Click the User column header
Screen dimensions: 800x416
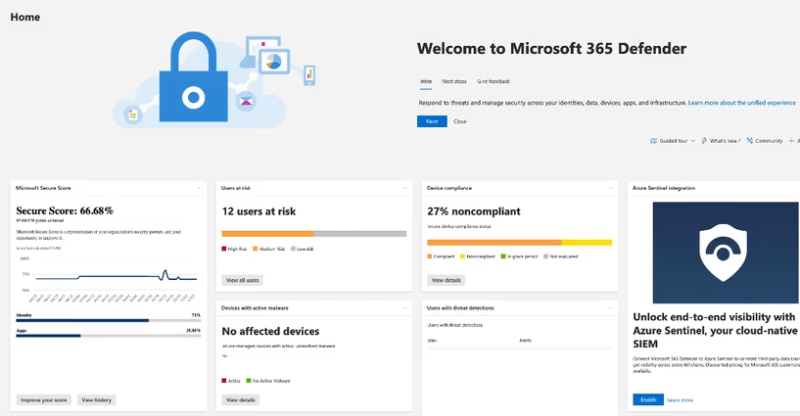(432, 340)
